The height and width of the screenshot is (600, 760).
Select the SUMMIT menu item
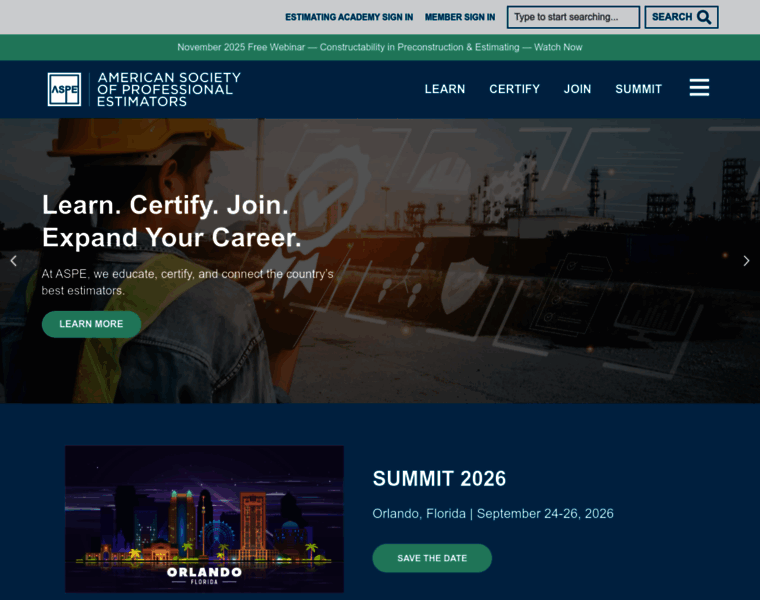[638, 89]
